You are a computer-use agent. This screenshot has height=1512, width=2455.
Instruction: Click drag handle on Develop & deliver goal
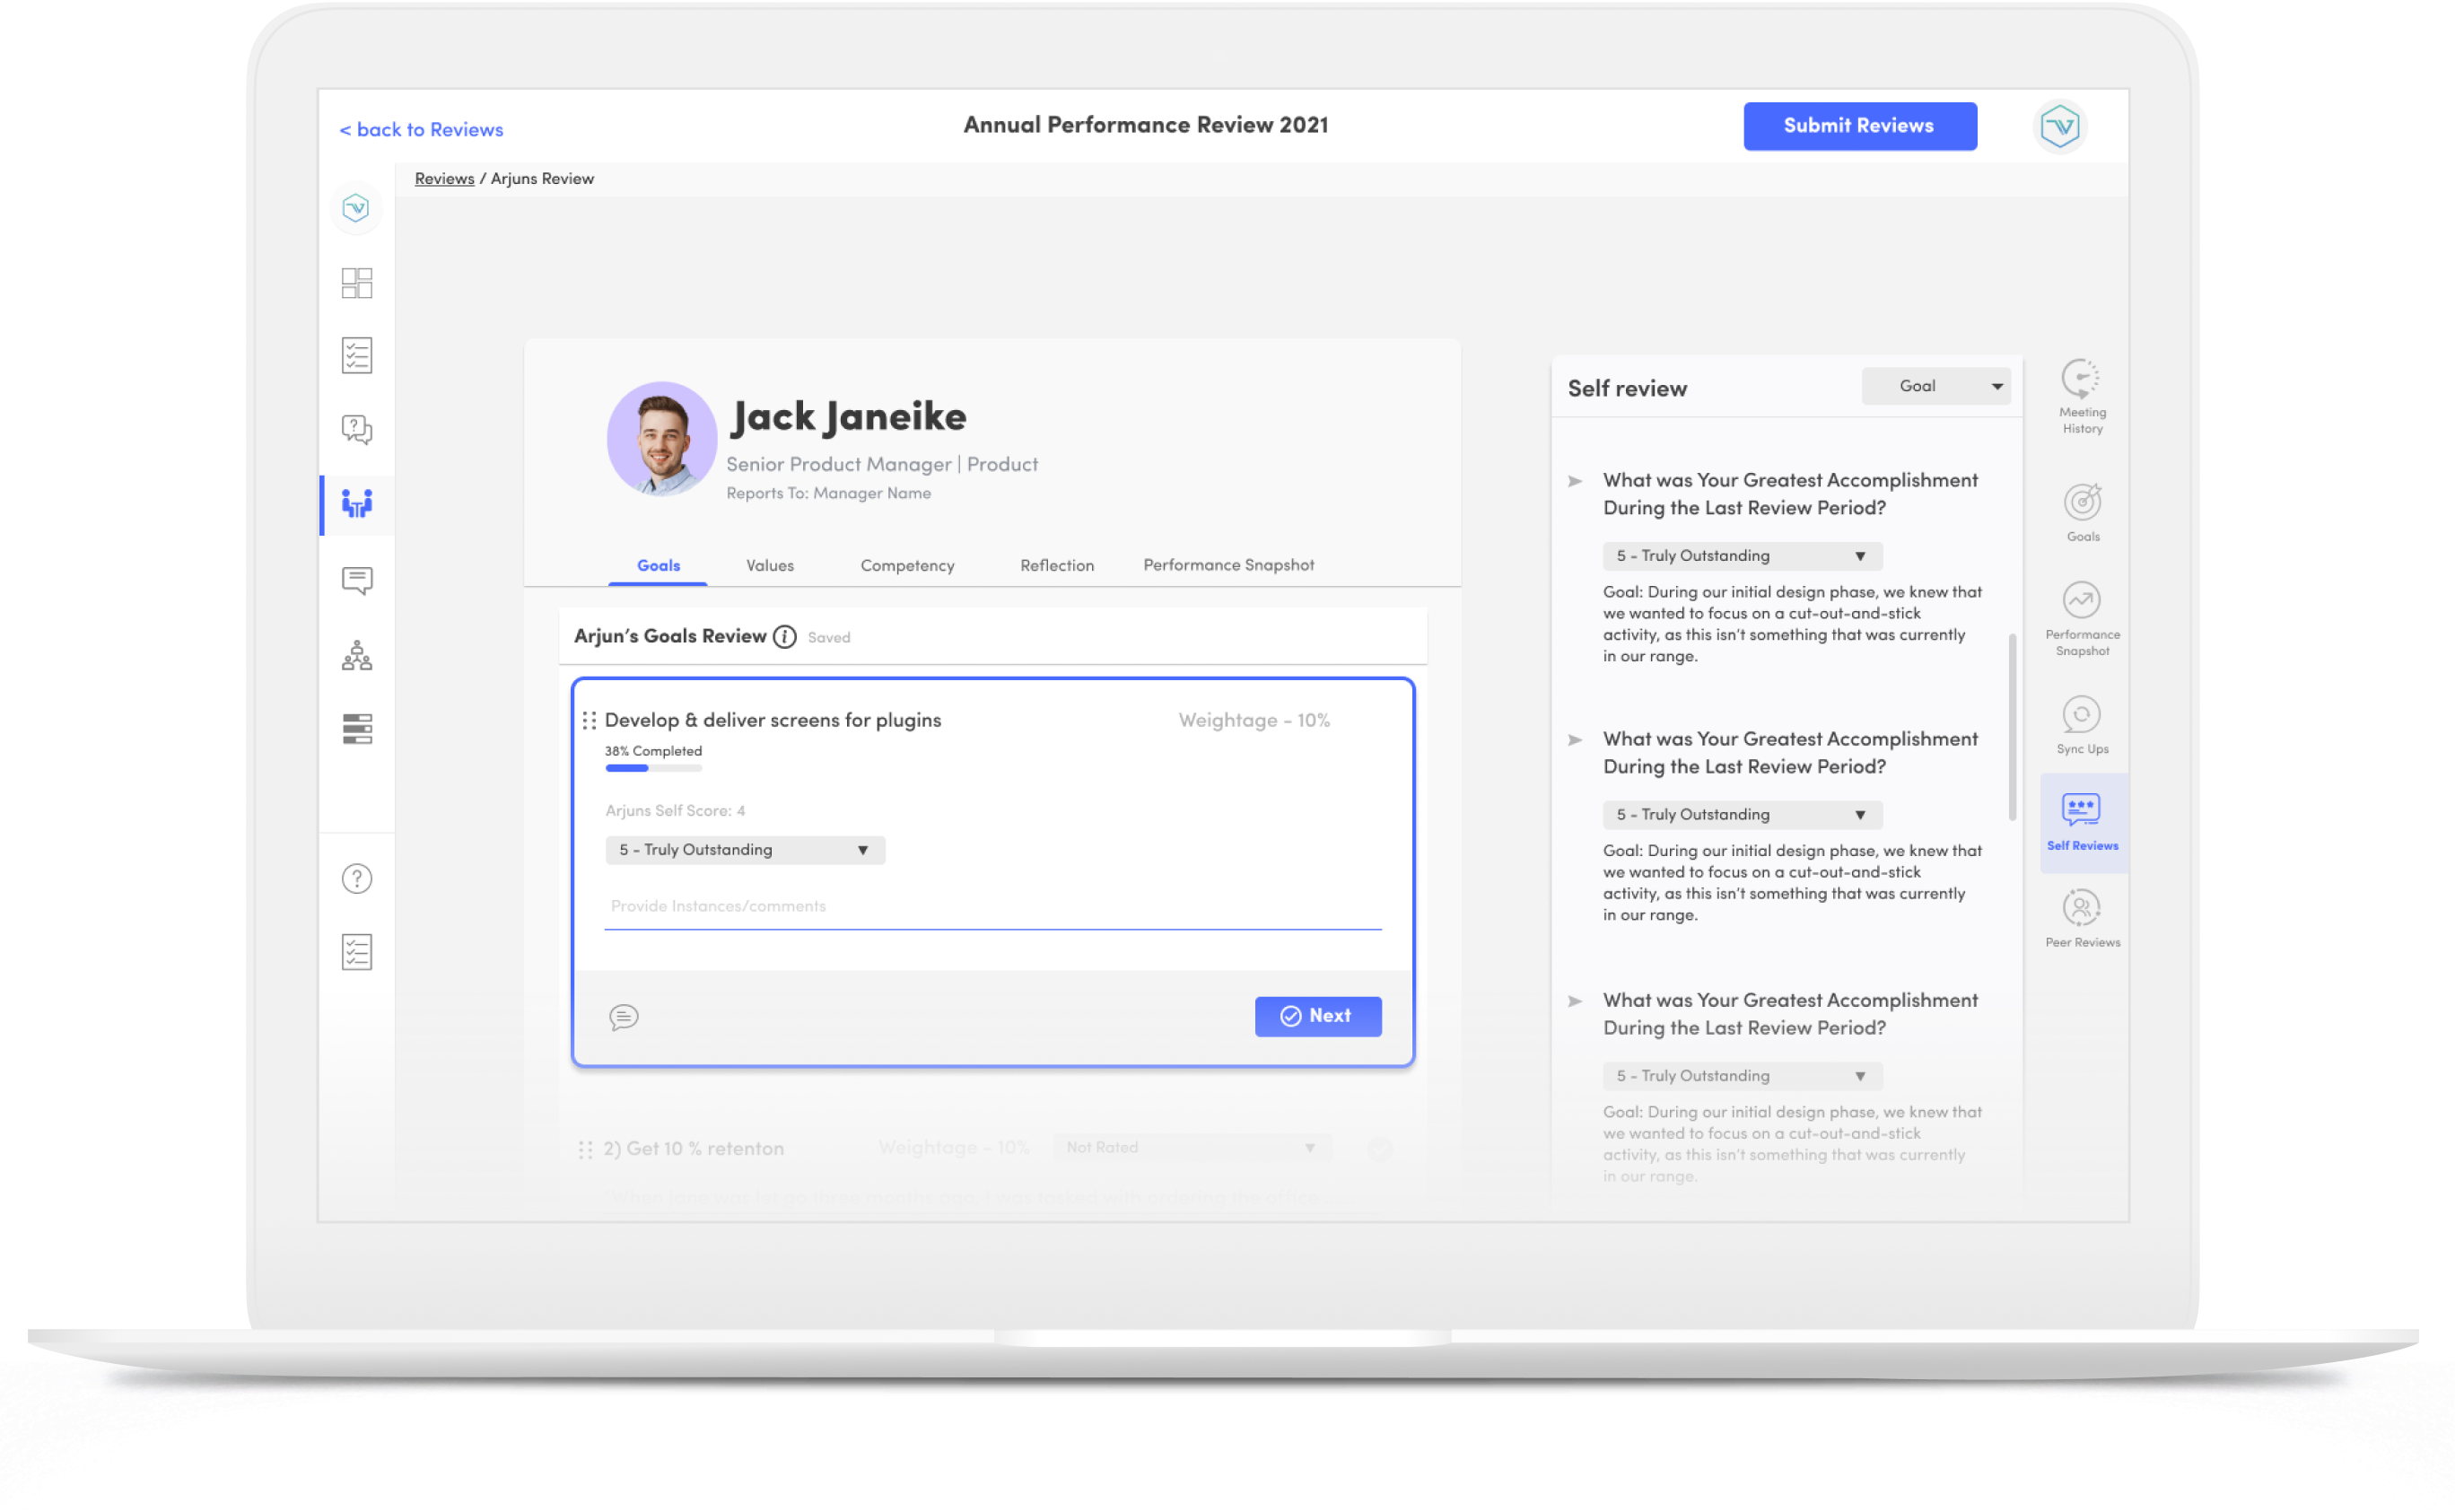pyautogui.click(x=589, y=720)
